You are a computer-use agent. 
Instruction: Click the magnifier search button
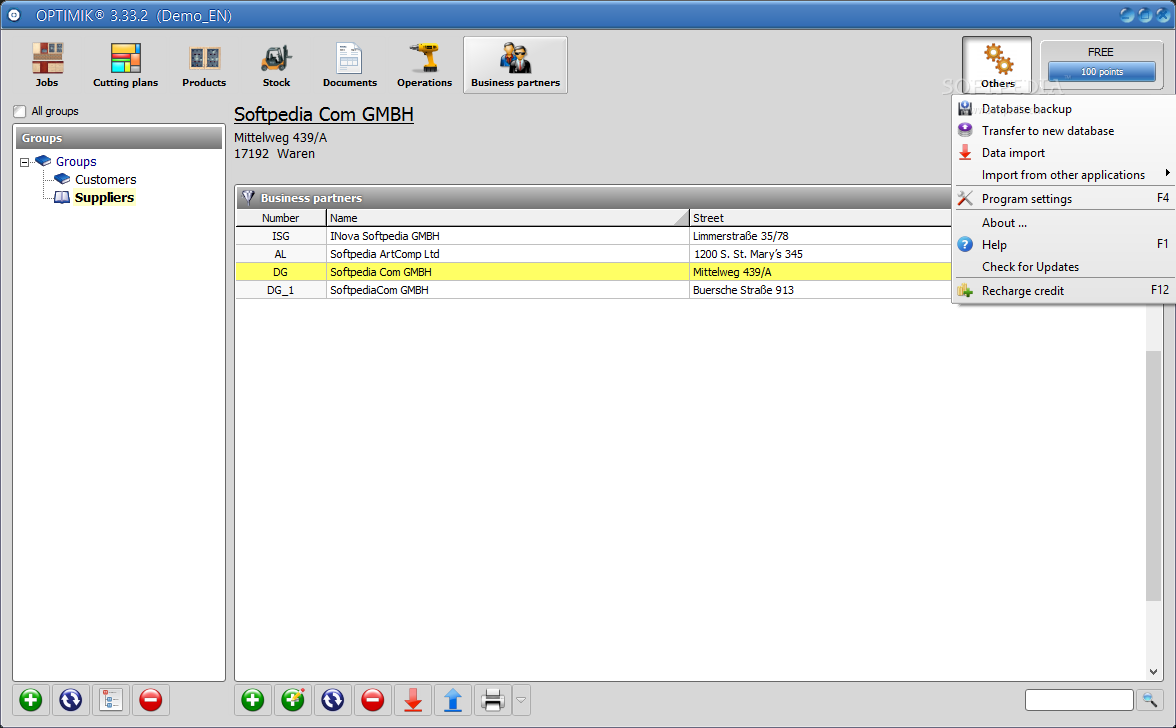tap(1150, 700)
